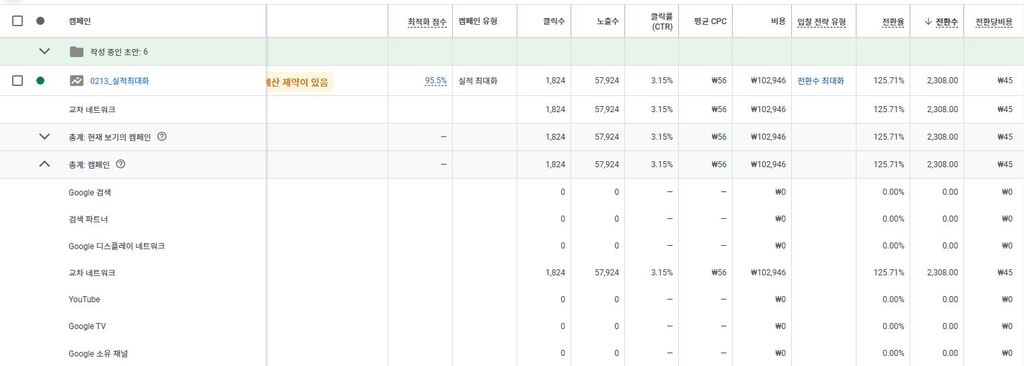Click the green enabled status dot of 0213 campaign
1024x366 pixels.
pyautogui.click(x=40, y=81)
